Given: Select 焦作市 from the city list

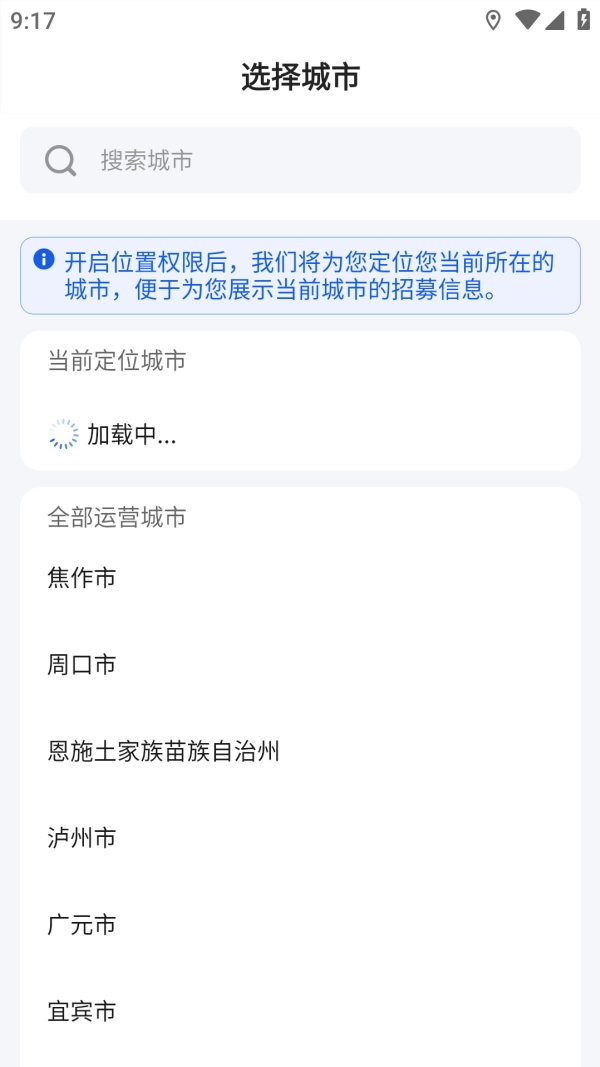Looking at the screenshot, I should point(82,577).
